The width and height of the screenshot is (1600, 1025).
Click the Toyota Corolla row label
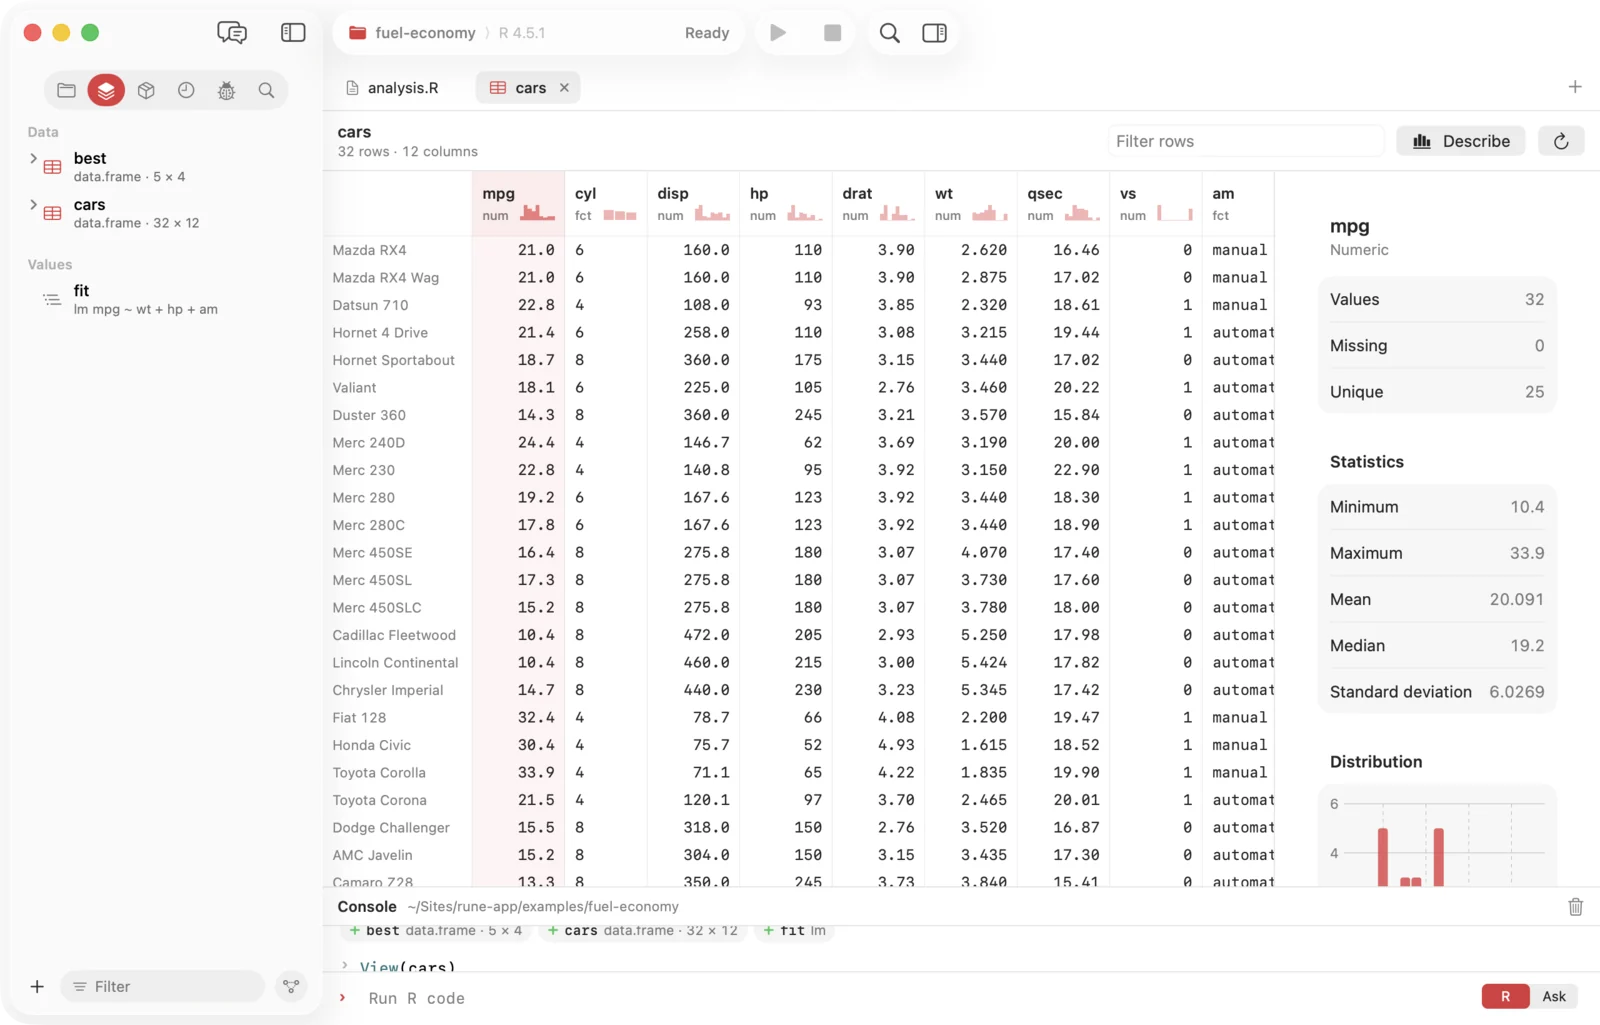379,773
